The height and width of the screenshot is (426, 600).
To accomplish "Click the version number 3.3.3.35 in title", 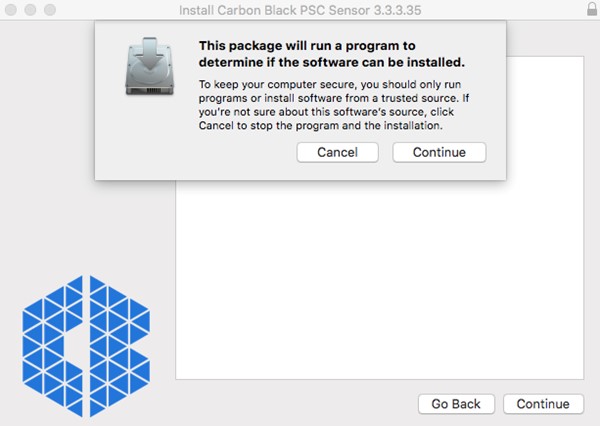I will point(396,10).
